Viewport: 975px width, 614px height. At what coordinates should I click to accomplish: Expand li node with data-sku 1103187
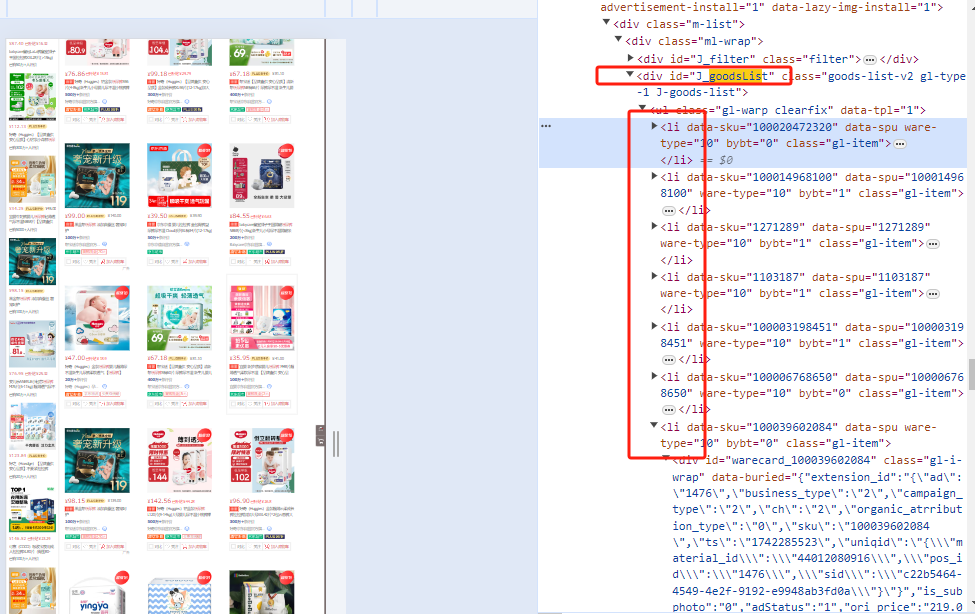point(654,276)
